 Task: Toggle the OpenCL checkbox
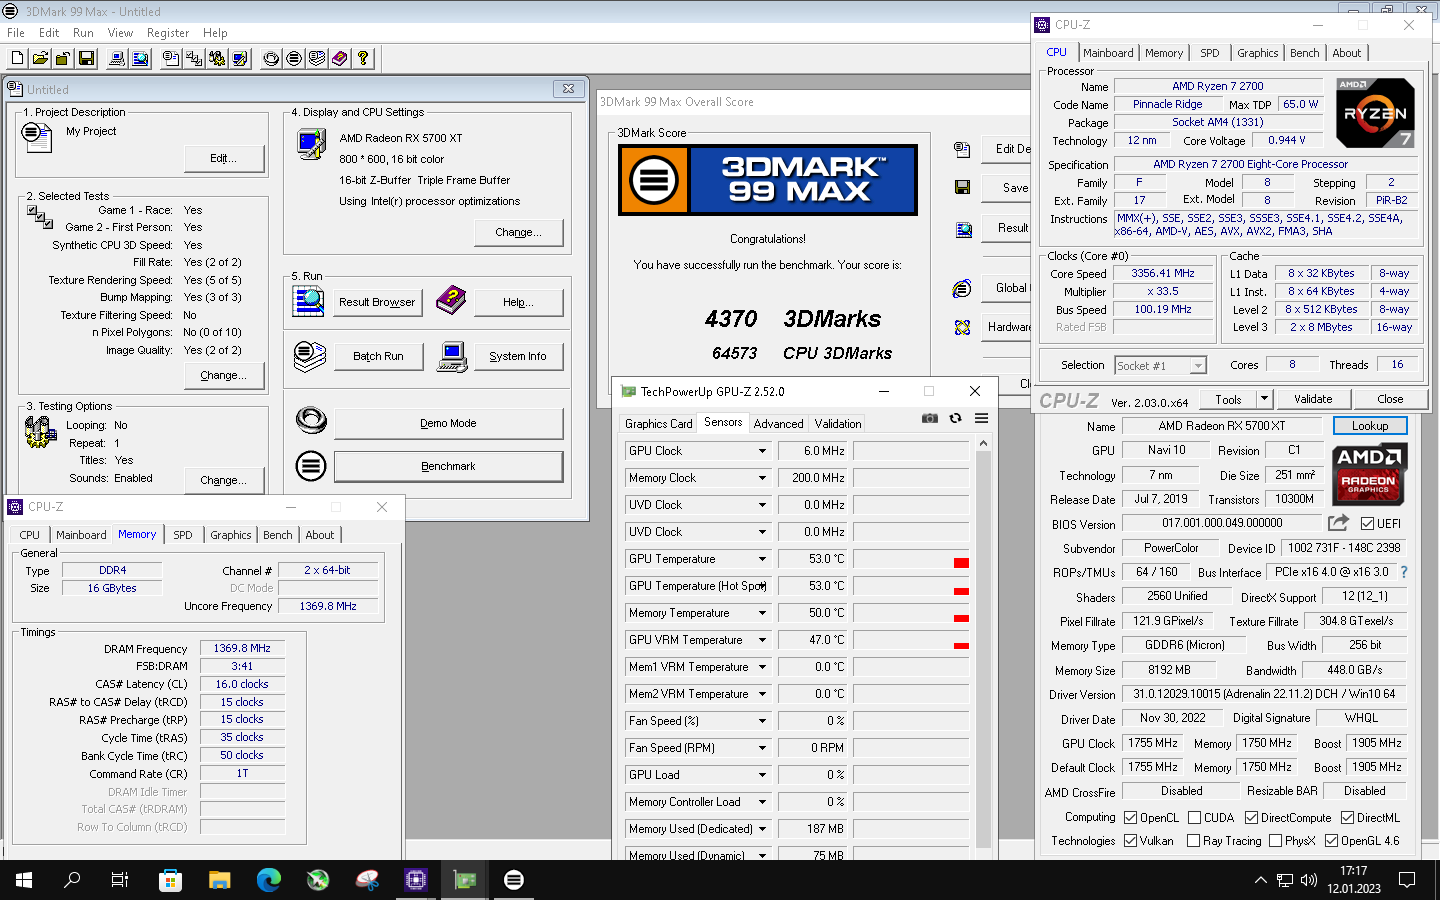[1131, 818]
